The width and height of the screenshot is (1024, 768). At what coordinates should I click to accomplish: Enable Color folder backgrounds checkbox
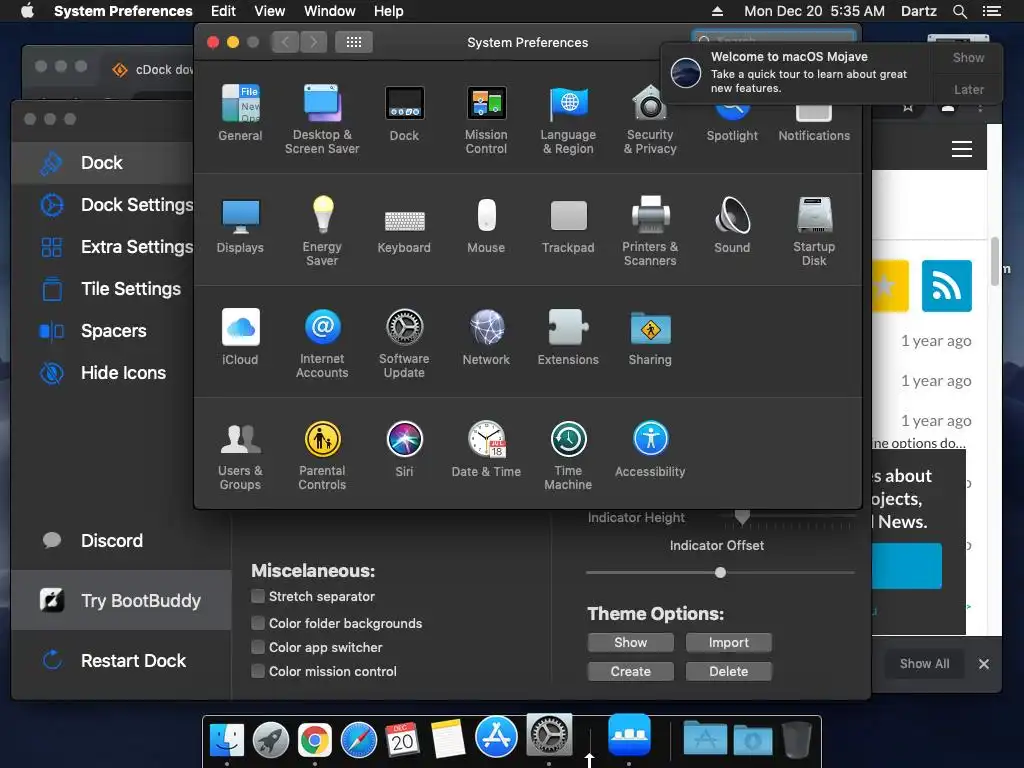258,623
